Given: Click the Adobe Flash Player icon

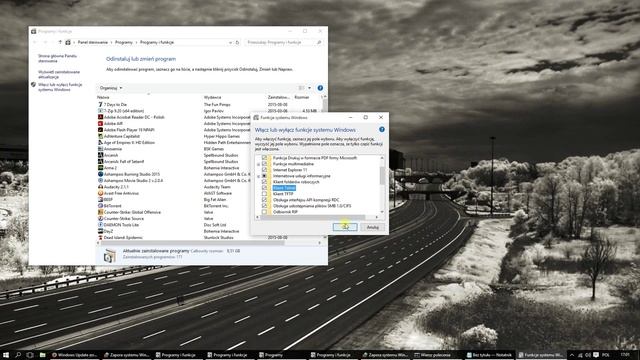Looking at the screenshot, I should pos(100,130).
